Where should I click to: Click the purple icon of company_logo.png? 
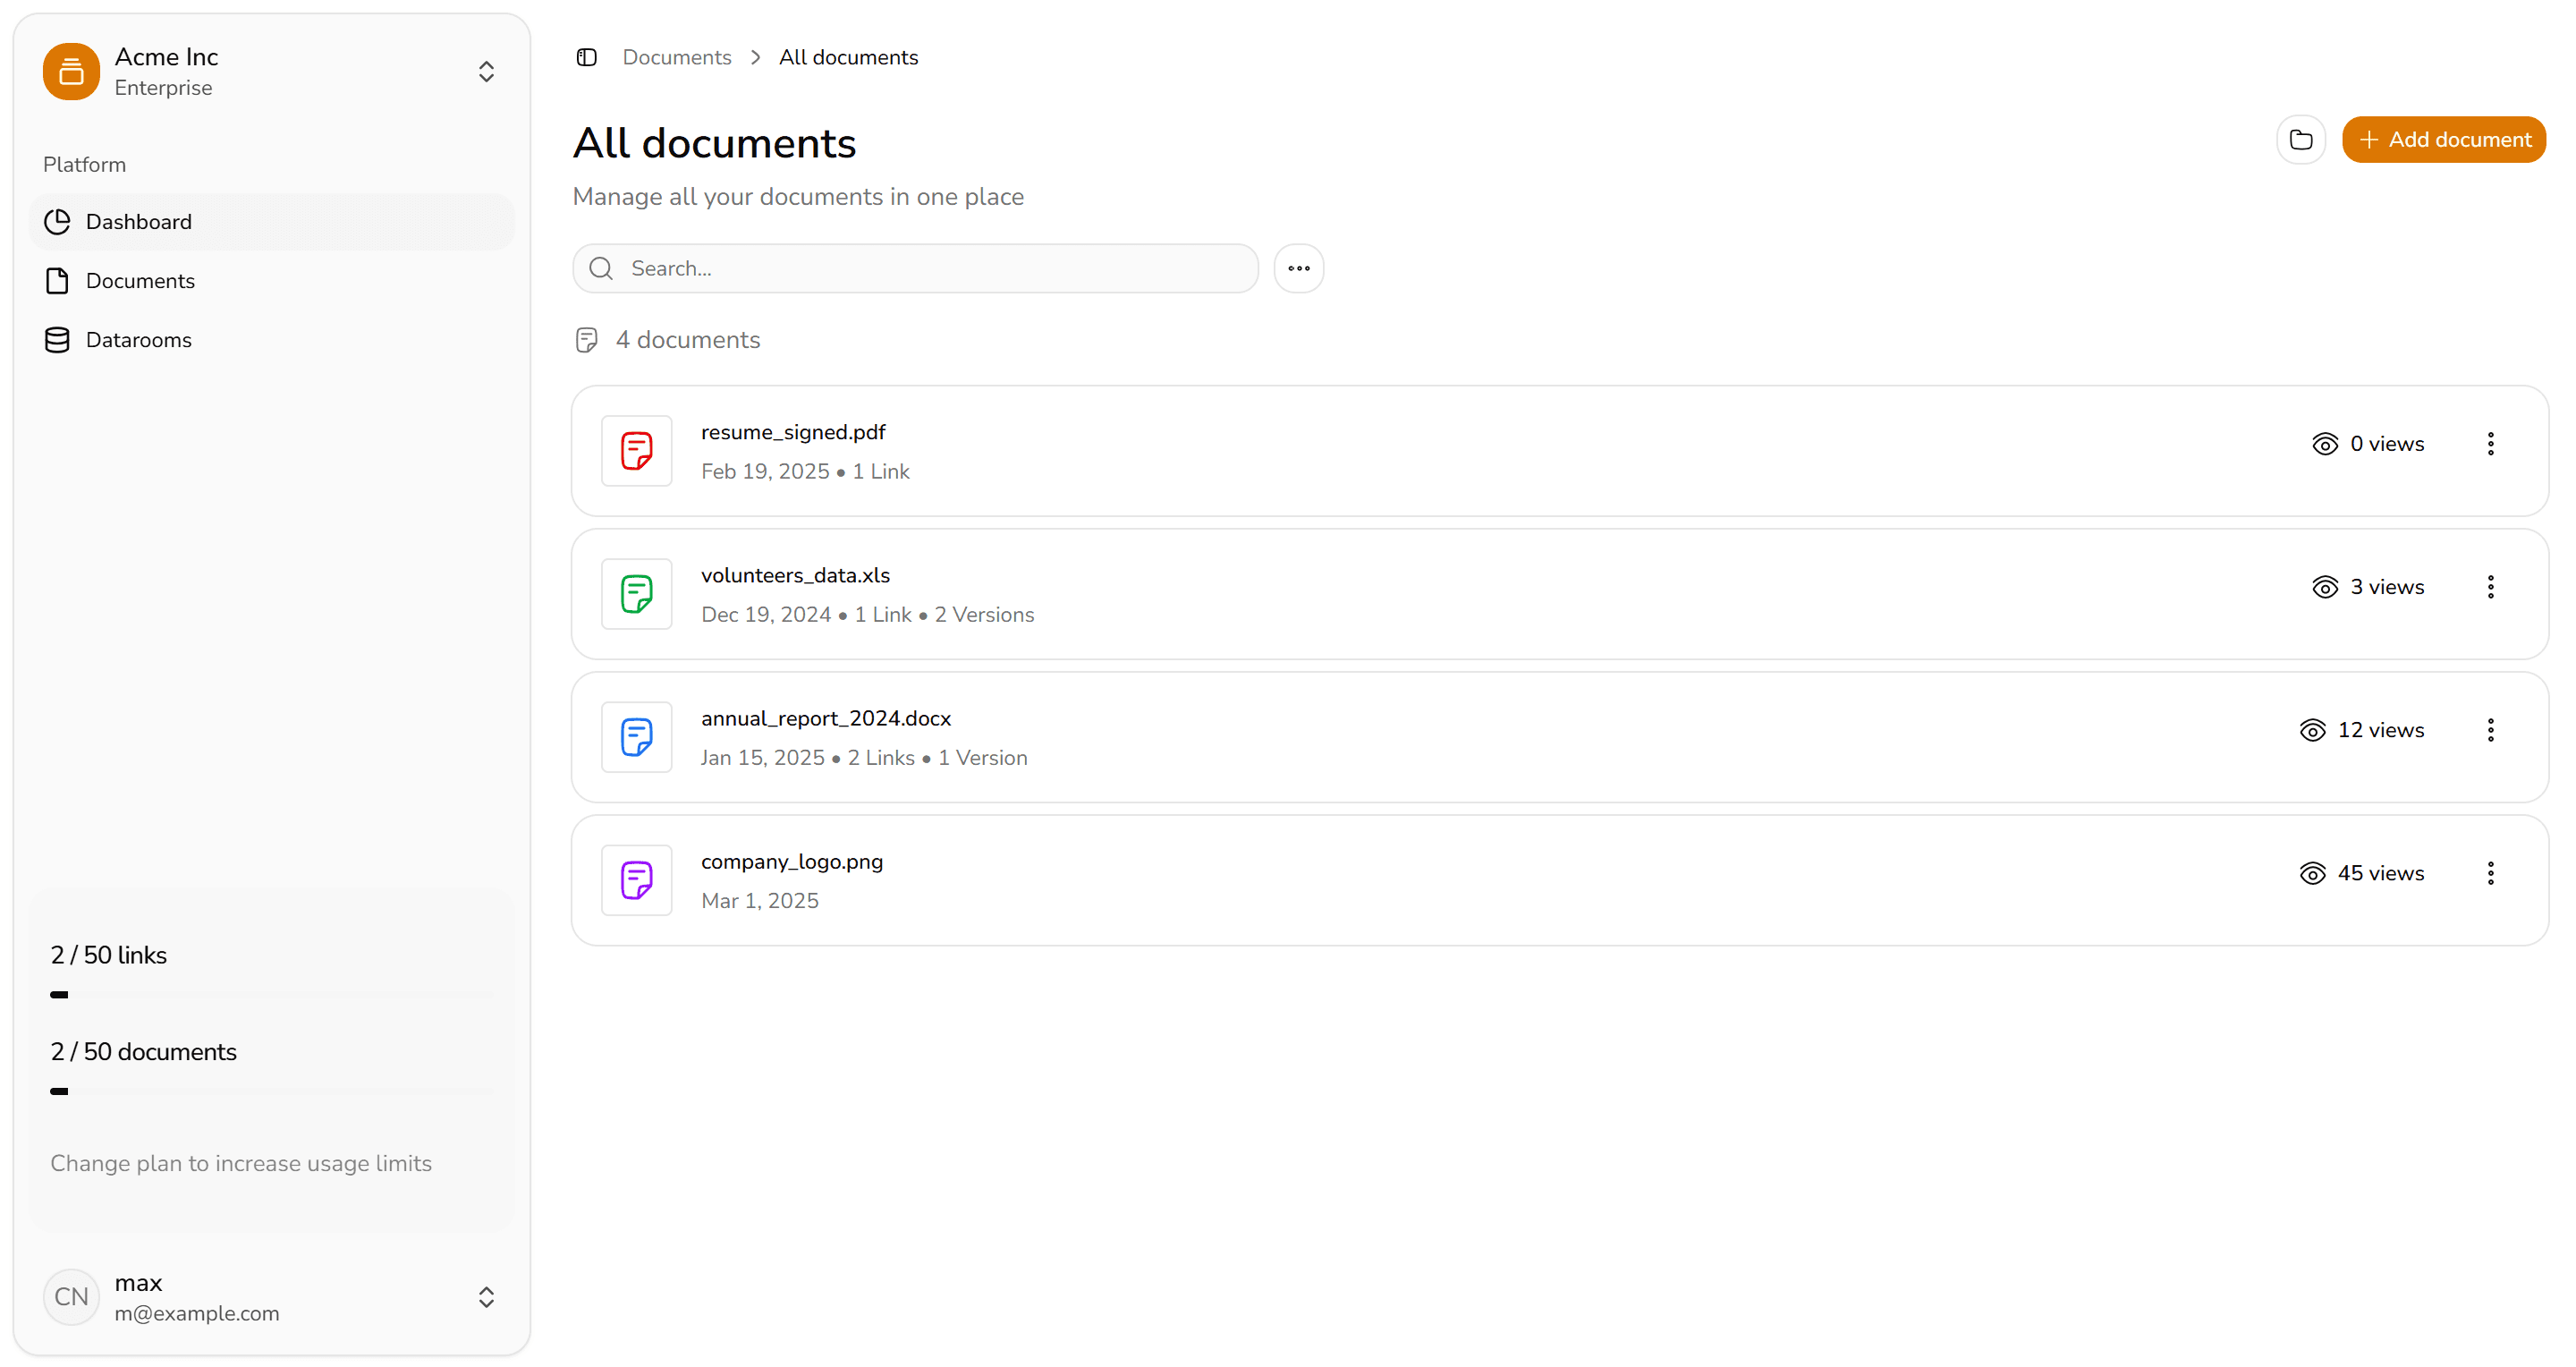point(637,880)
